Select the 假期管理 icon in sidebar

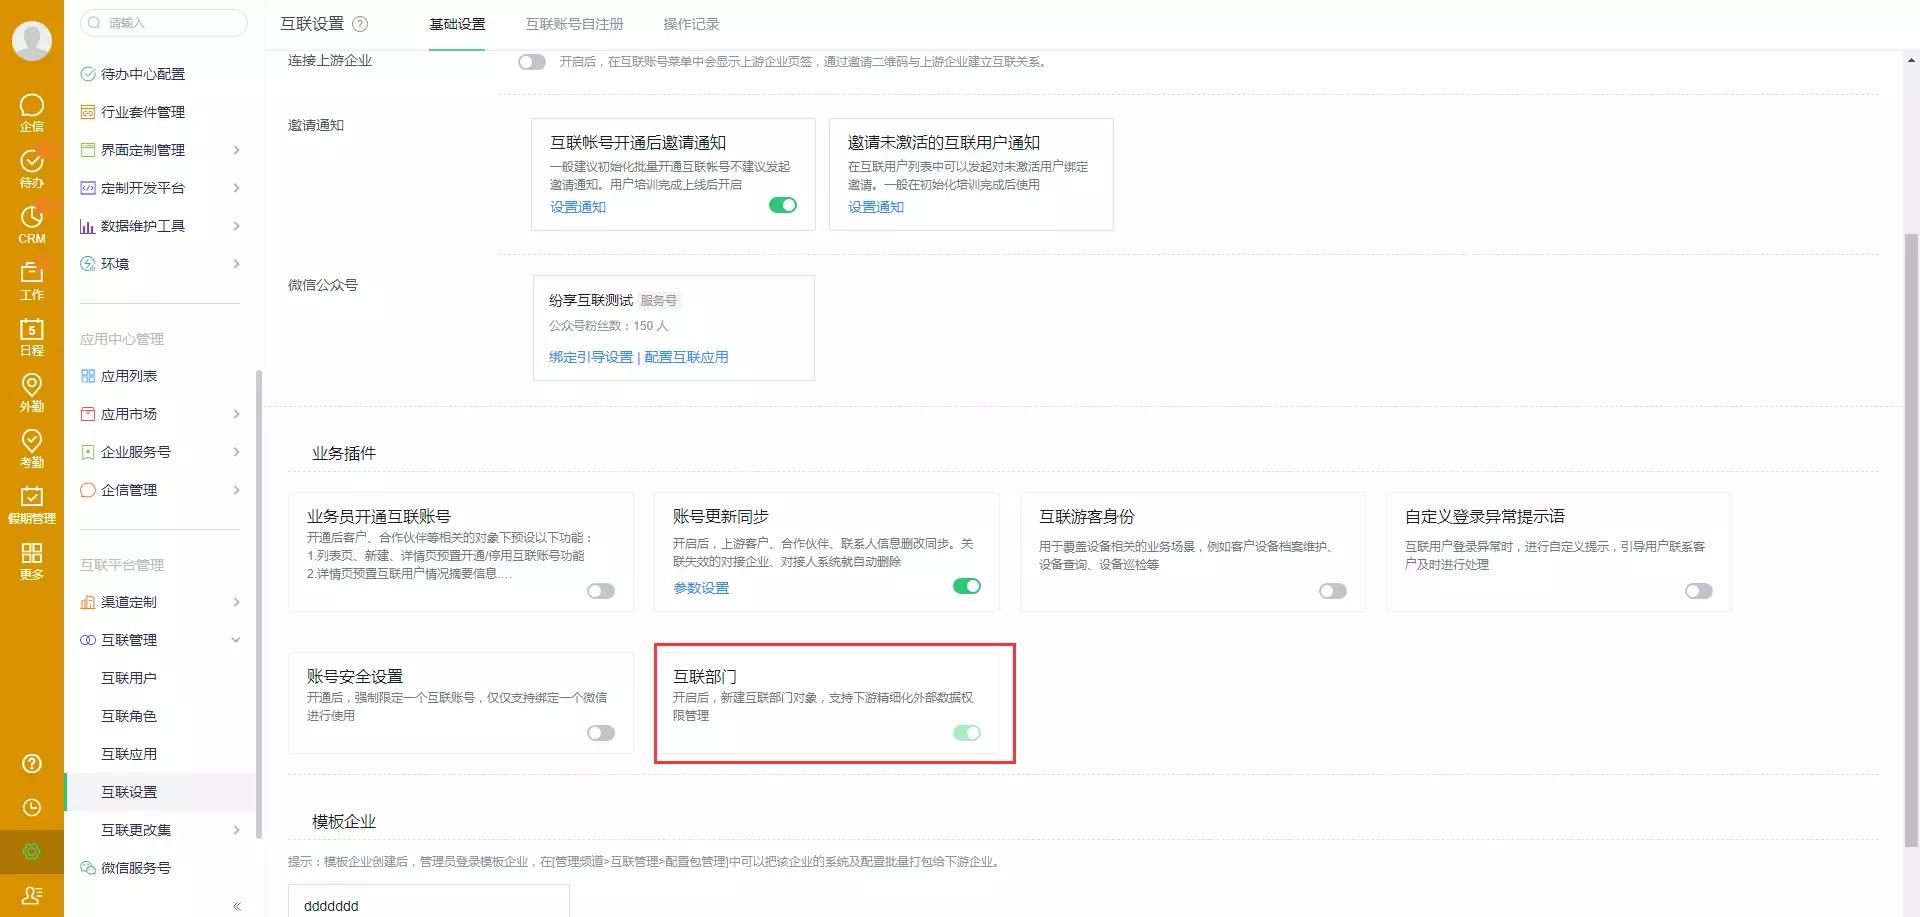[32, 497]
